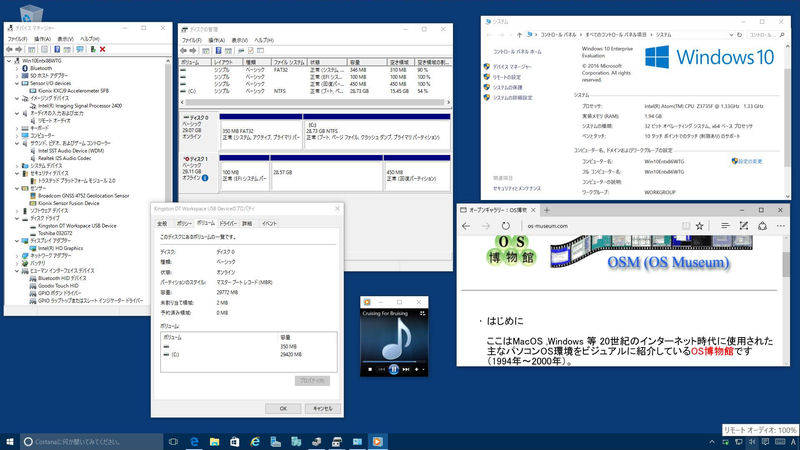The image size is (800, 450).
Task: Open Microsoft Edge from the taskbar
Action: point(194,441)
